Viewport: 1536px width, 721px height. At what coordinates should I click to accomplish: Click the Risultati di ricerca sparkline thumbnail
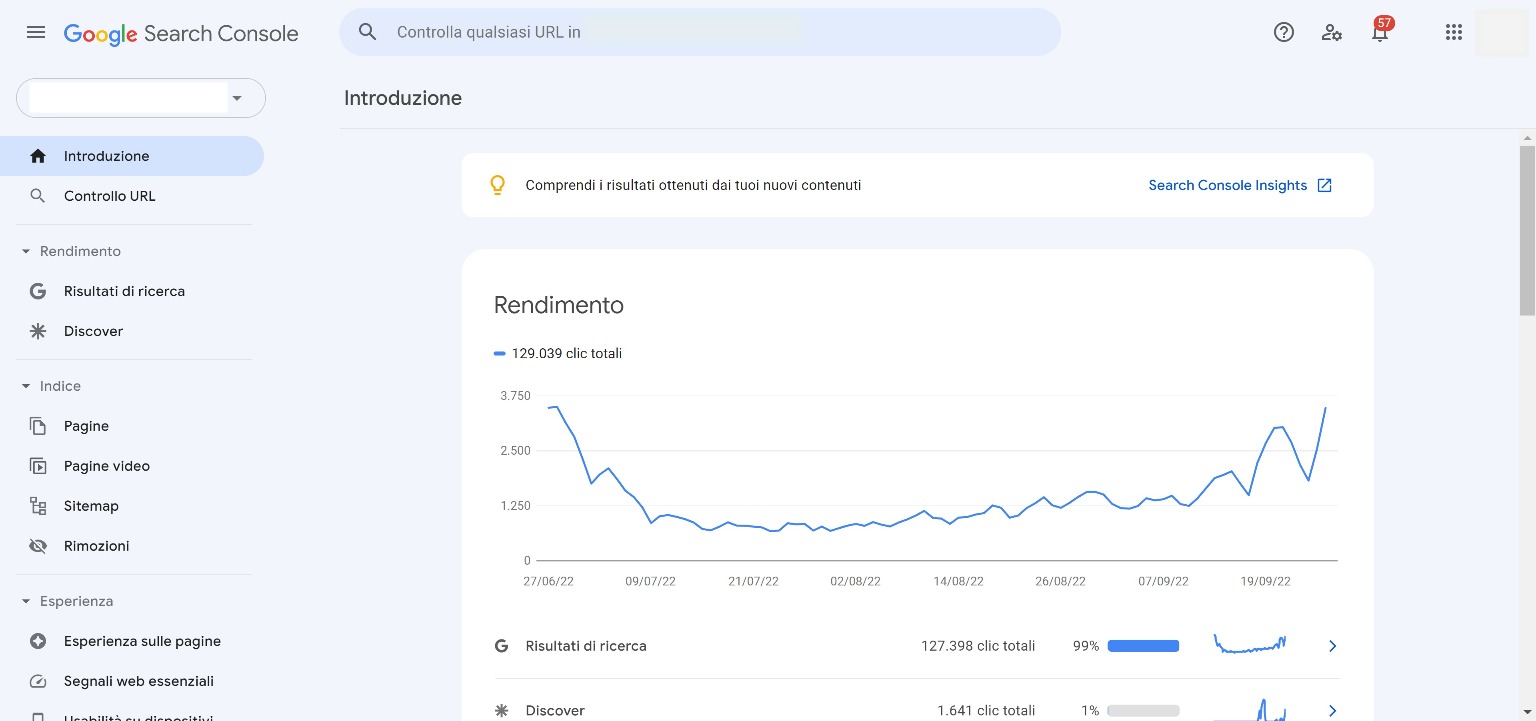point(1249,643)
